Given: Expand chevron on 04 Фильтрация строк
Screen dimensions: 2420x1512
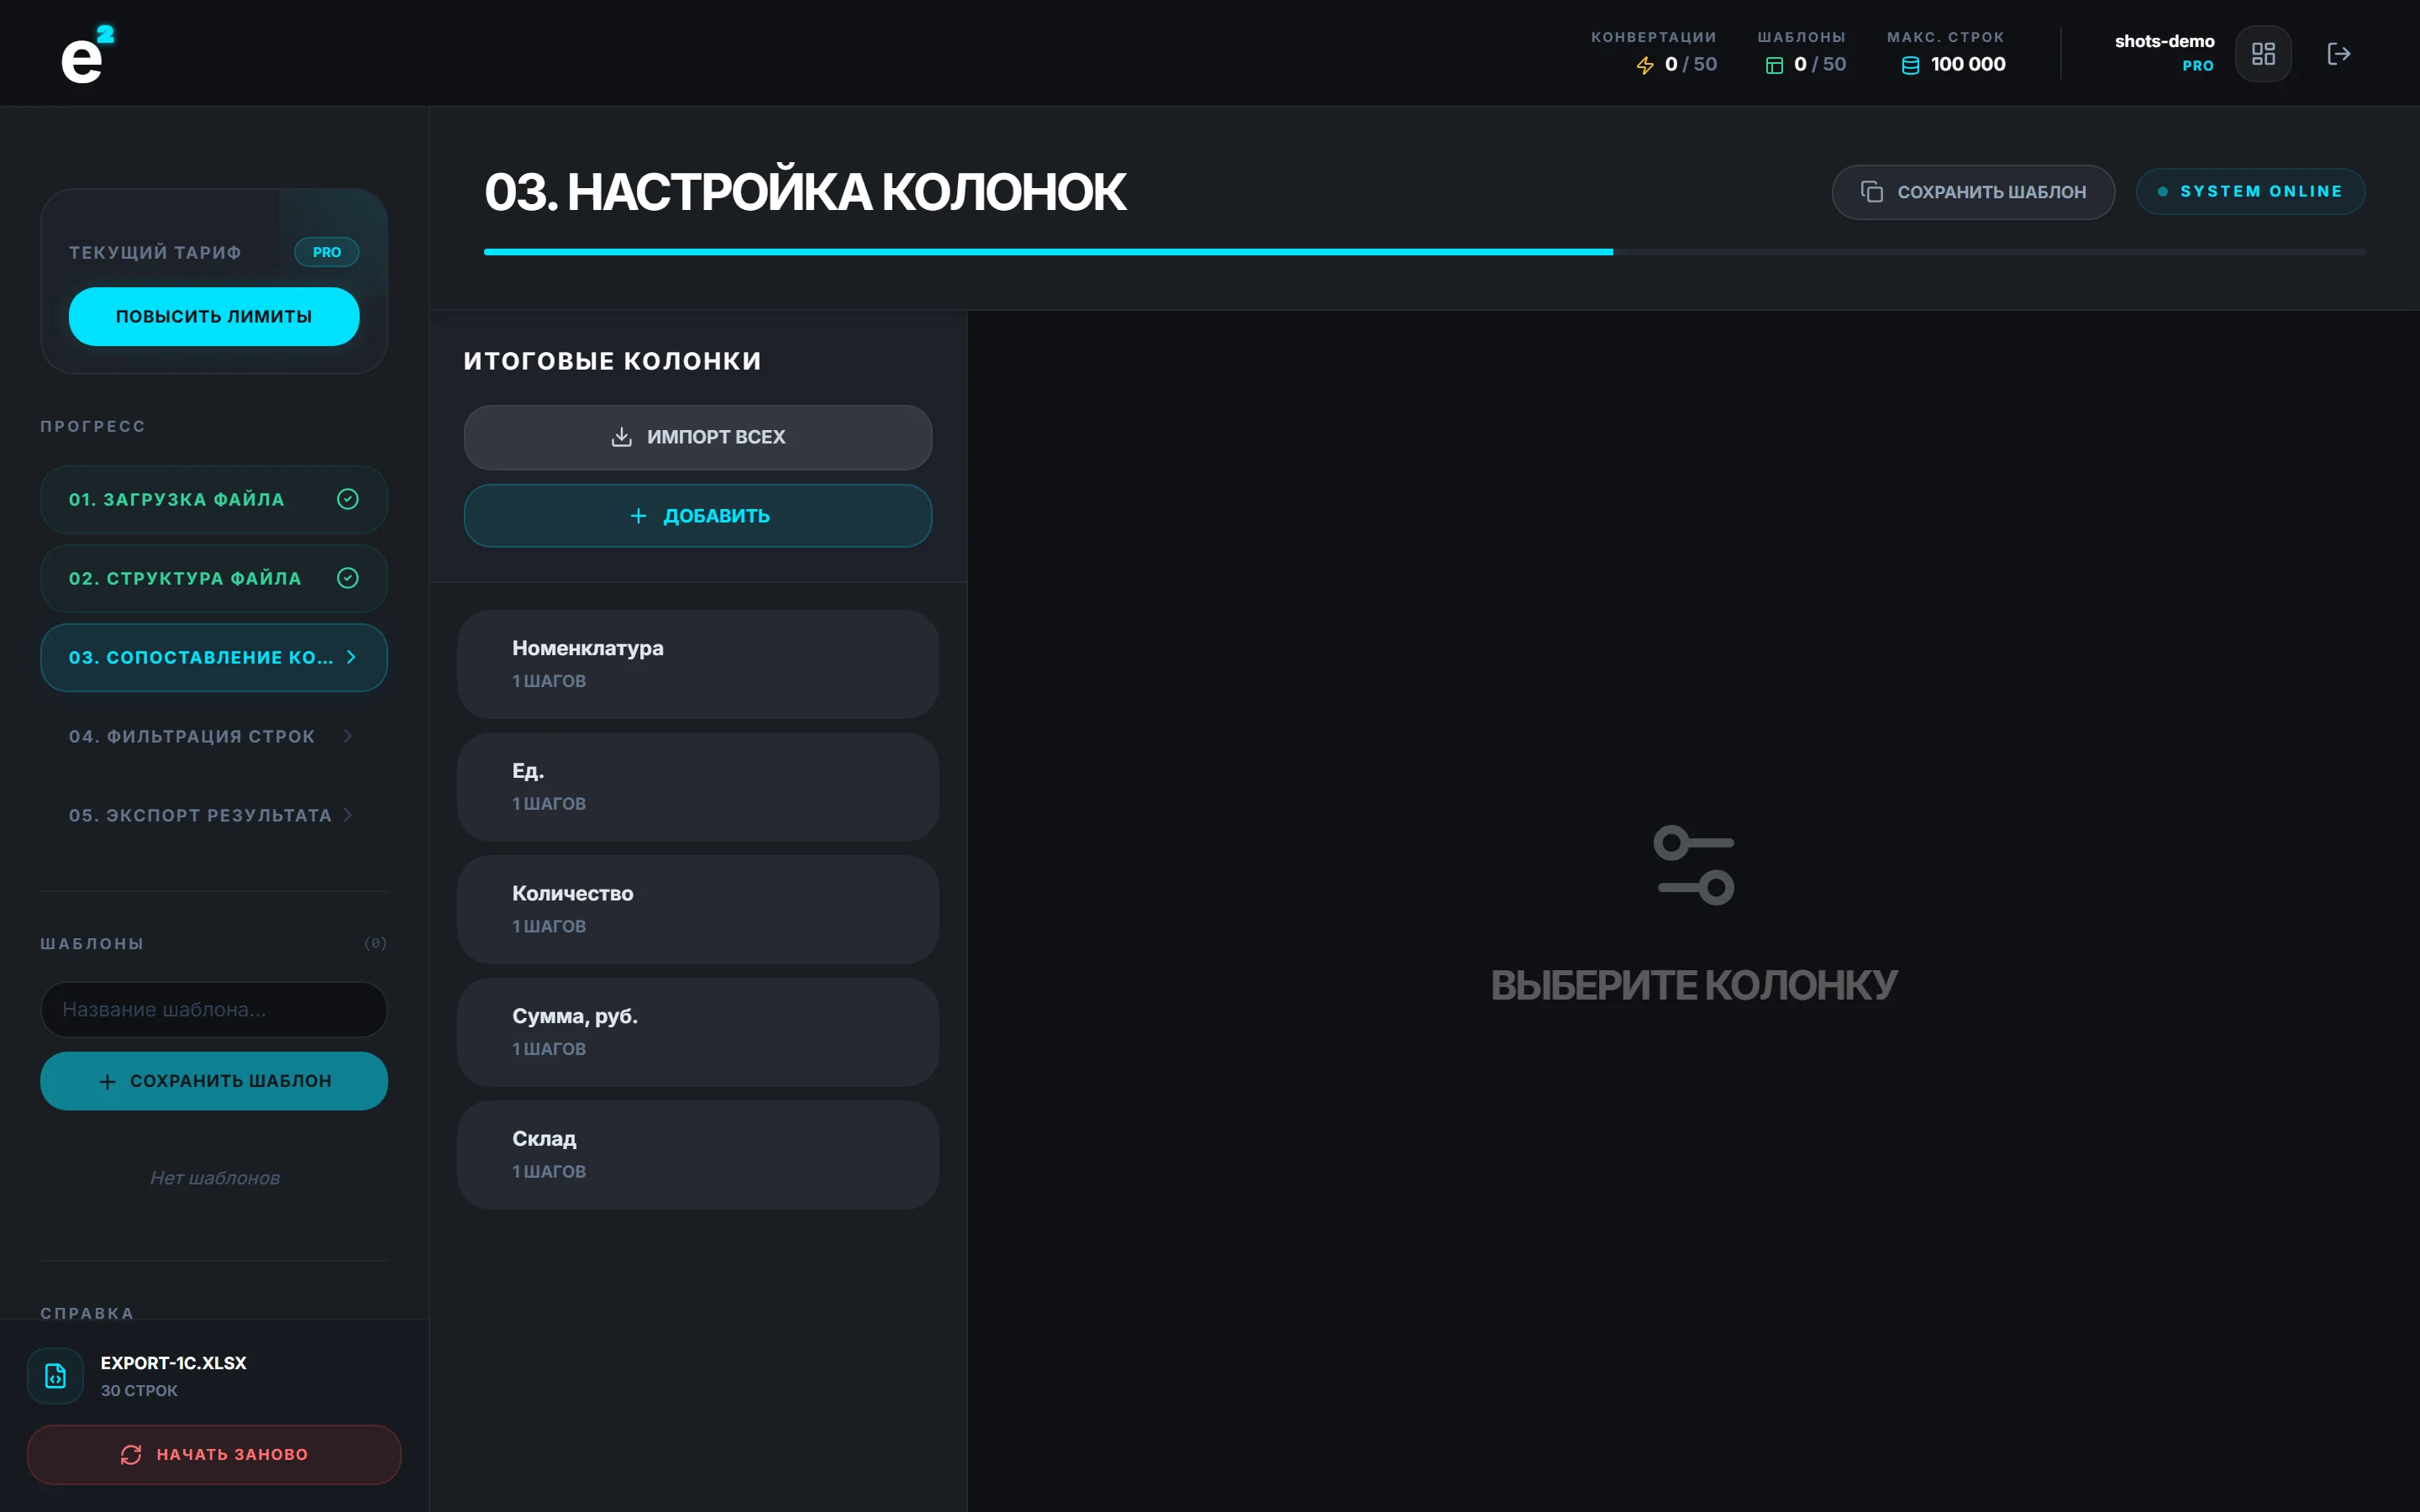Looking at the screenshot, I should [348, 736].
